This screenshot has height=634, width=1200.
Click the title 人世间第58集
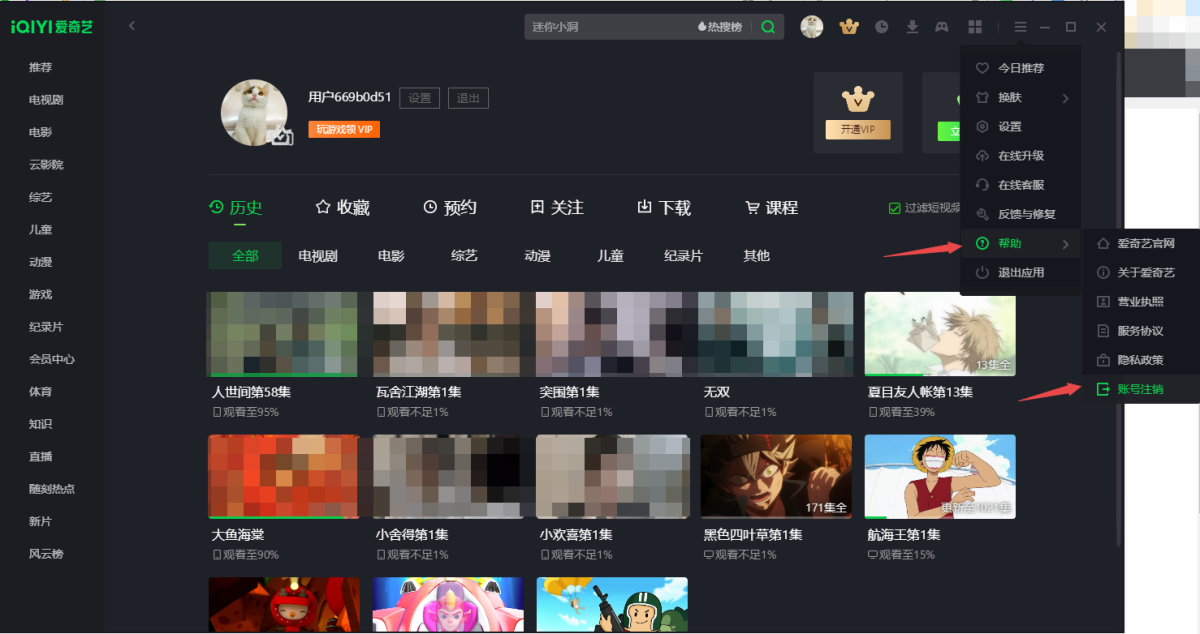[251, 392]
